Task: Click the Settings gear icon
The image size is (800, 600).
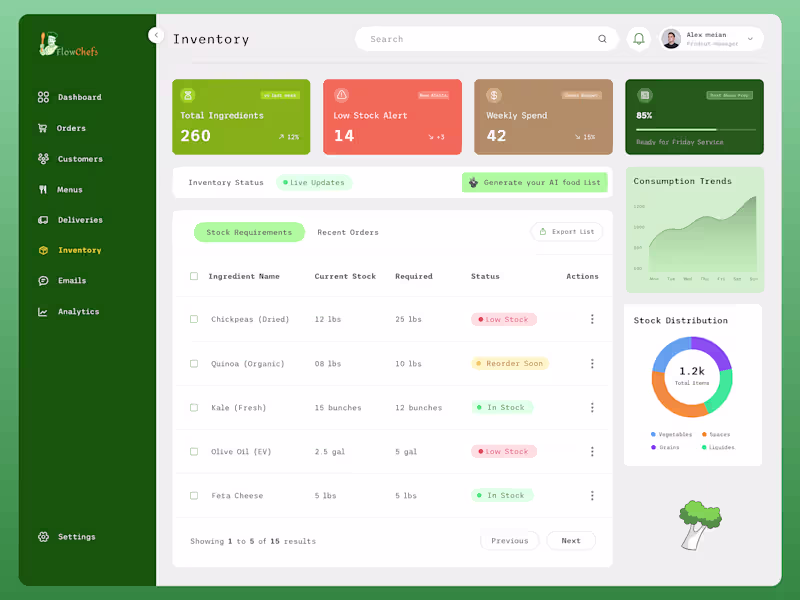Action: coord(43,537)
